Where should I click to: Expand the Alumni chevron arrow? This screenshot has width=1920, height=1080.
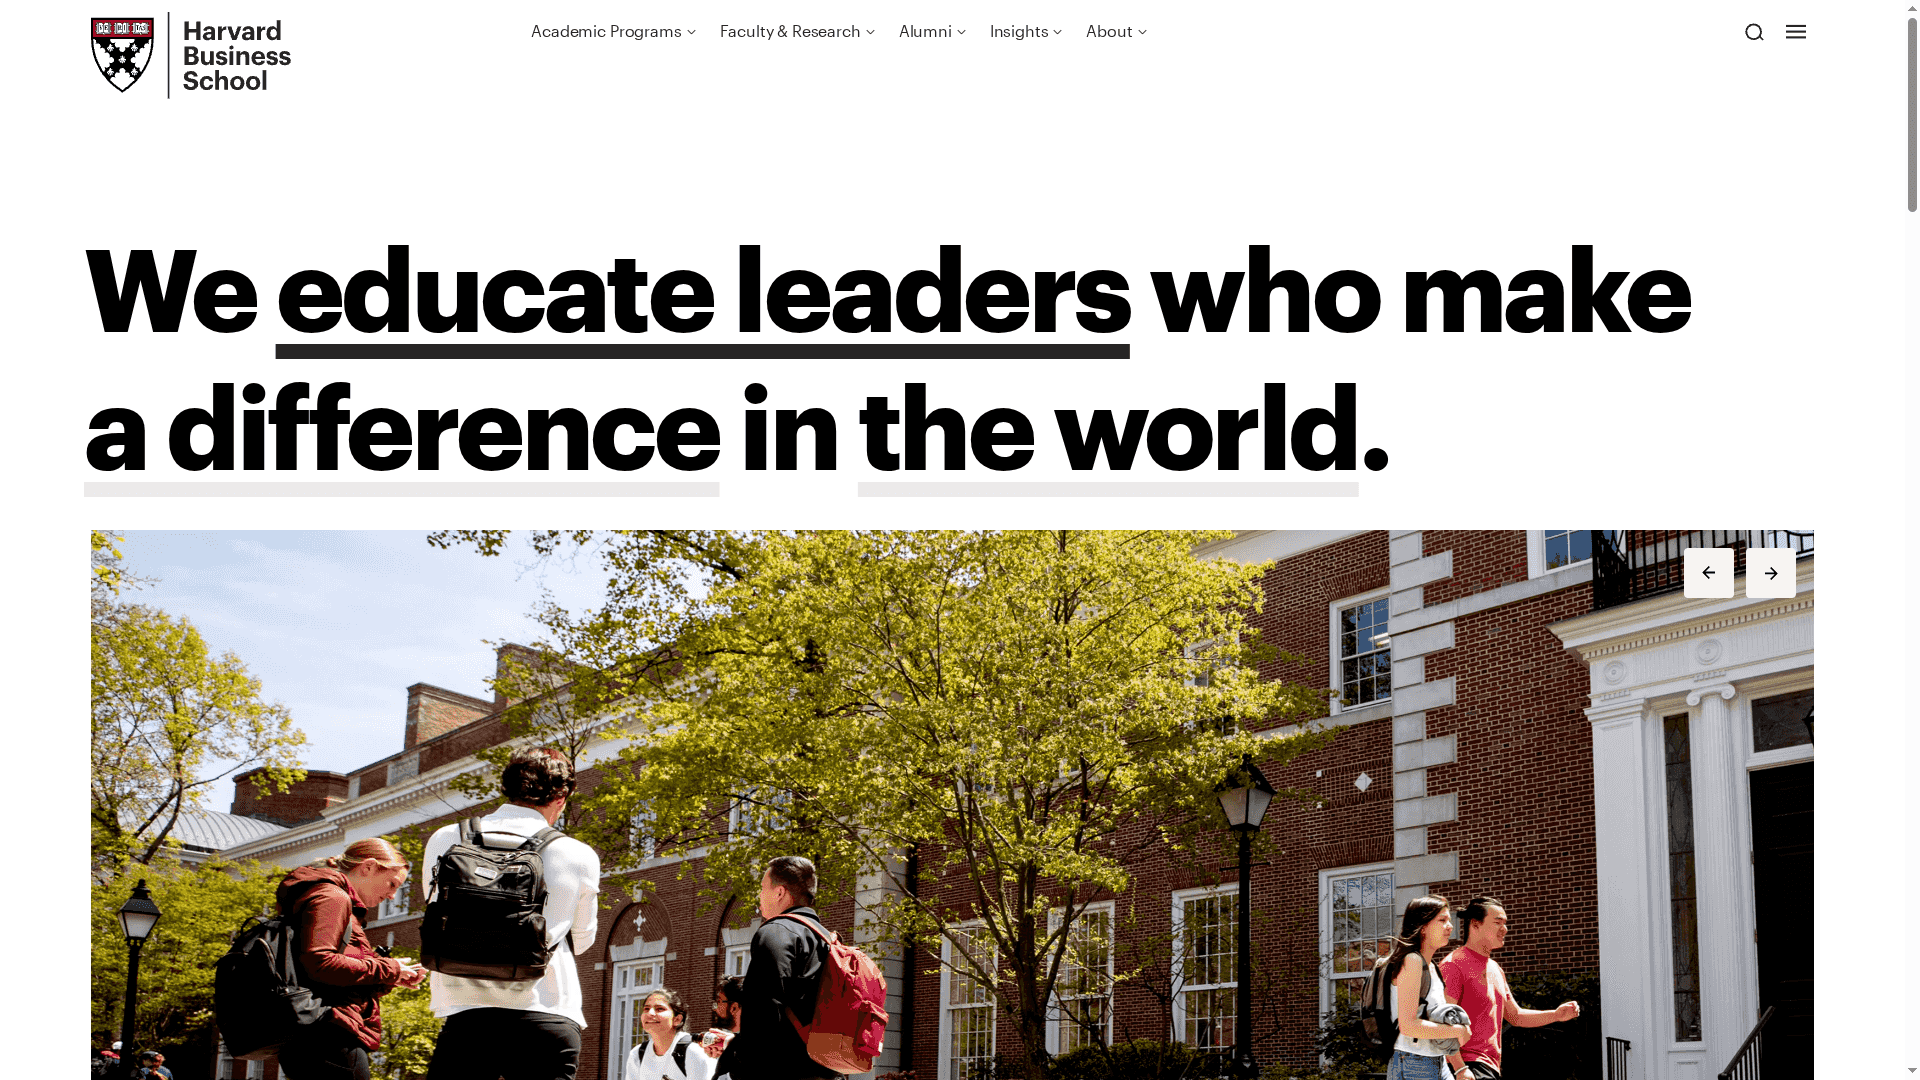961,32
